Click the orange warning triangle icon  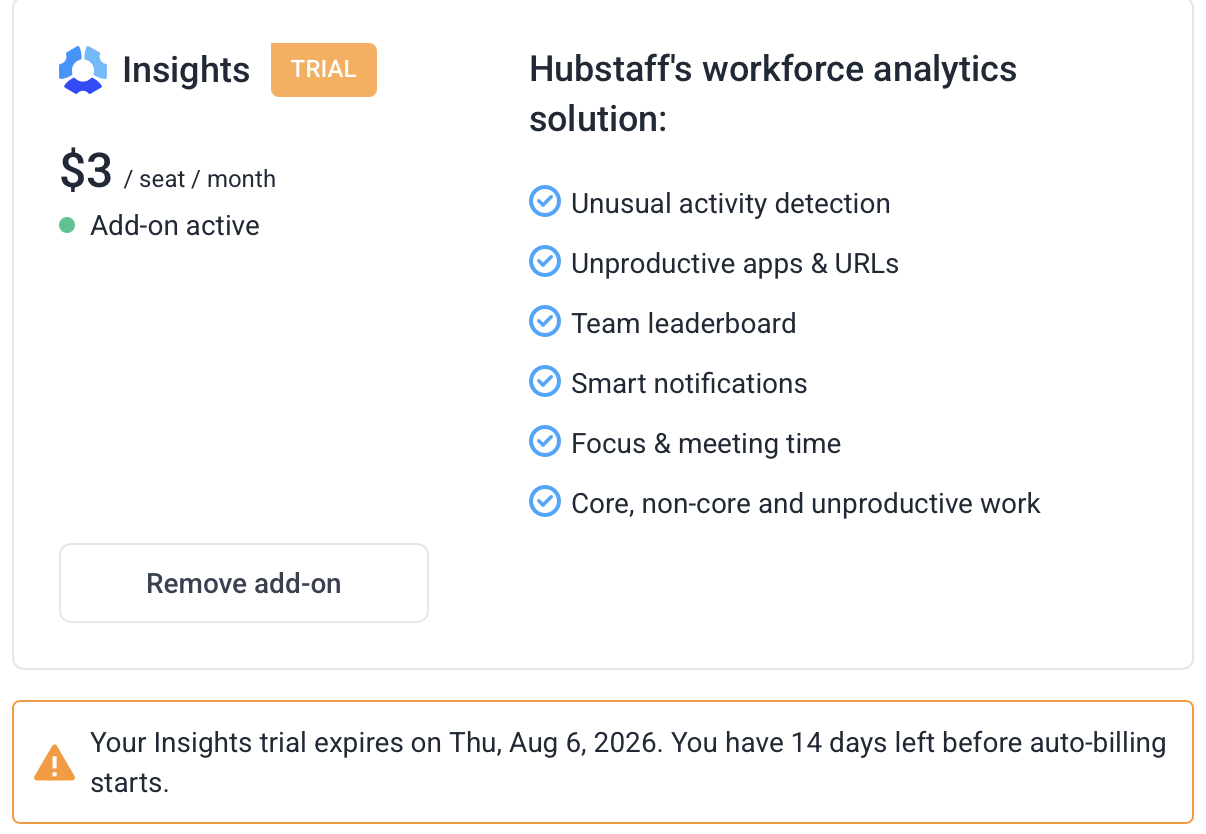pos(54,762)
